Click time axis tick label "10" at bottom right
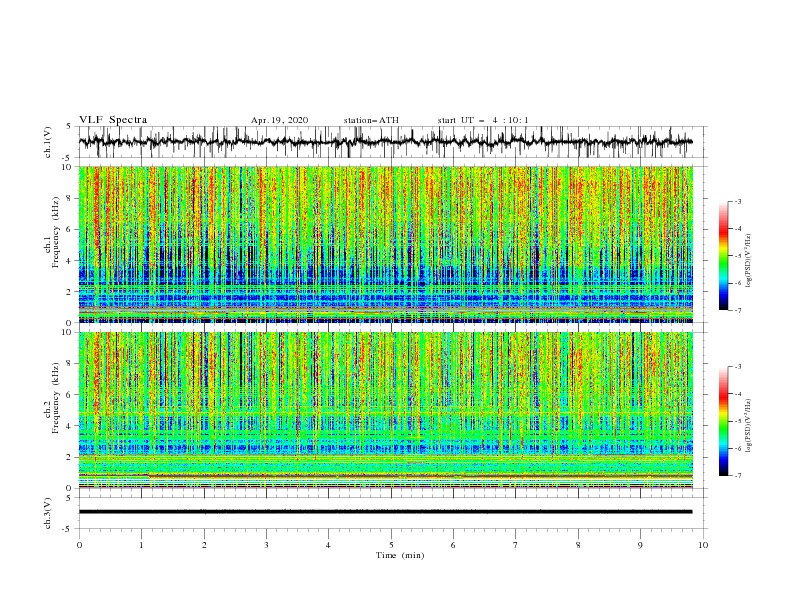The image size is (792, 612). 703,545
